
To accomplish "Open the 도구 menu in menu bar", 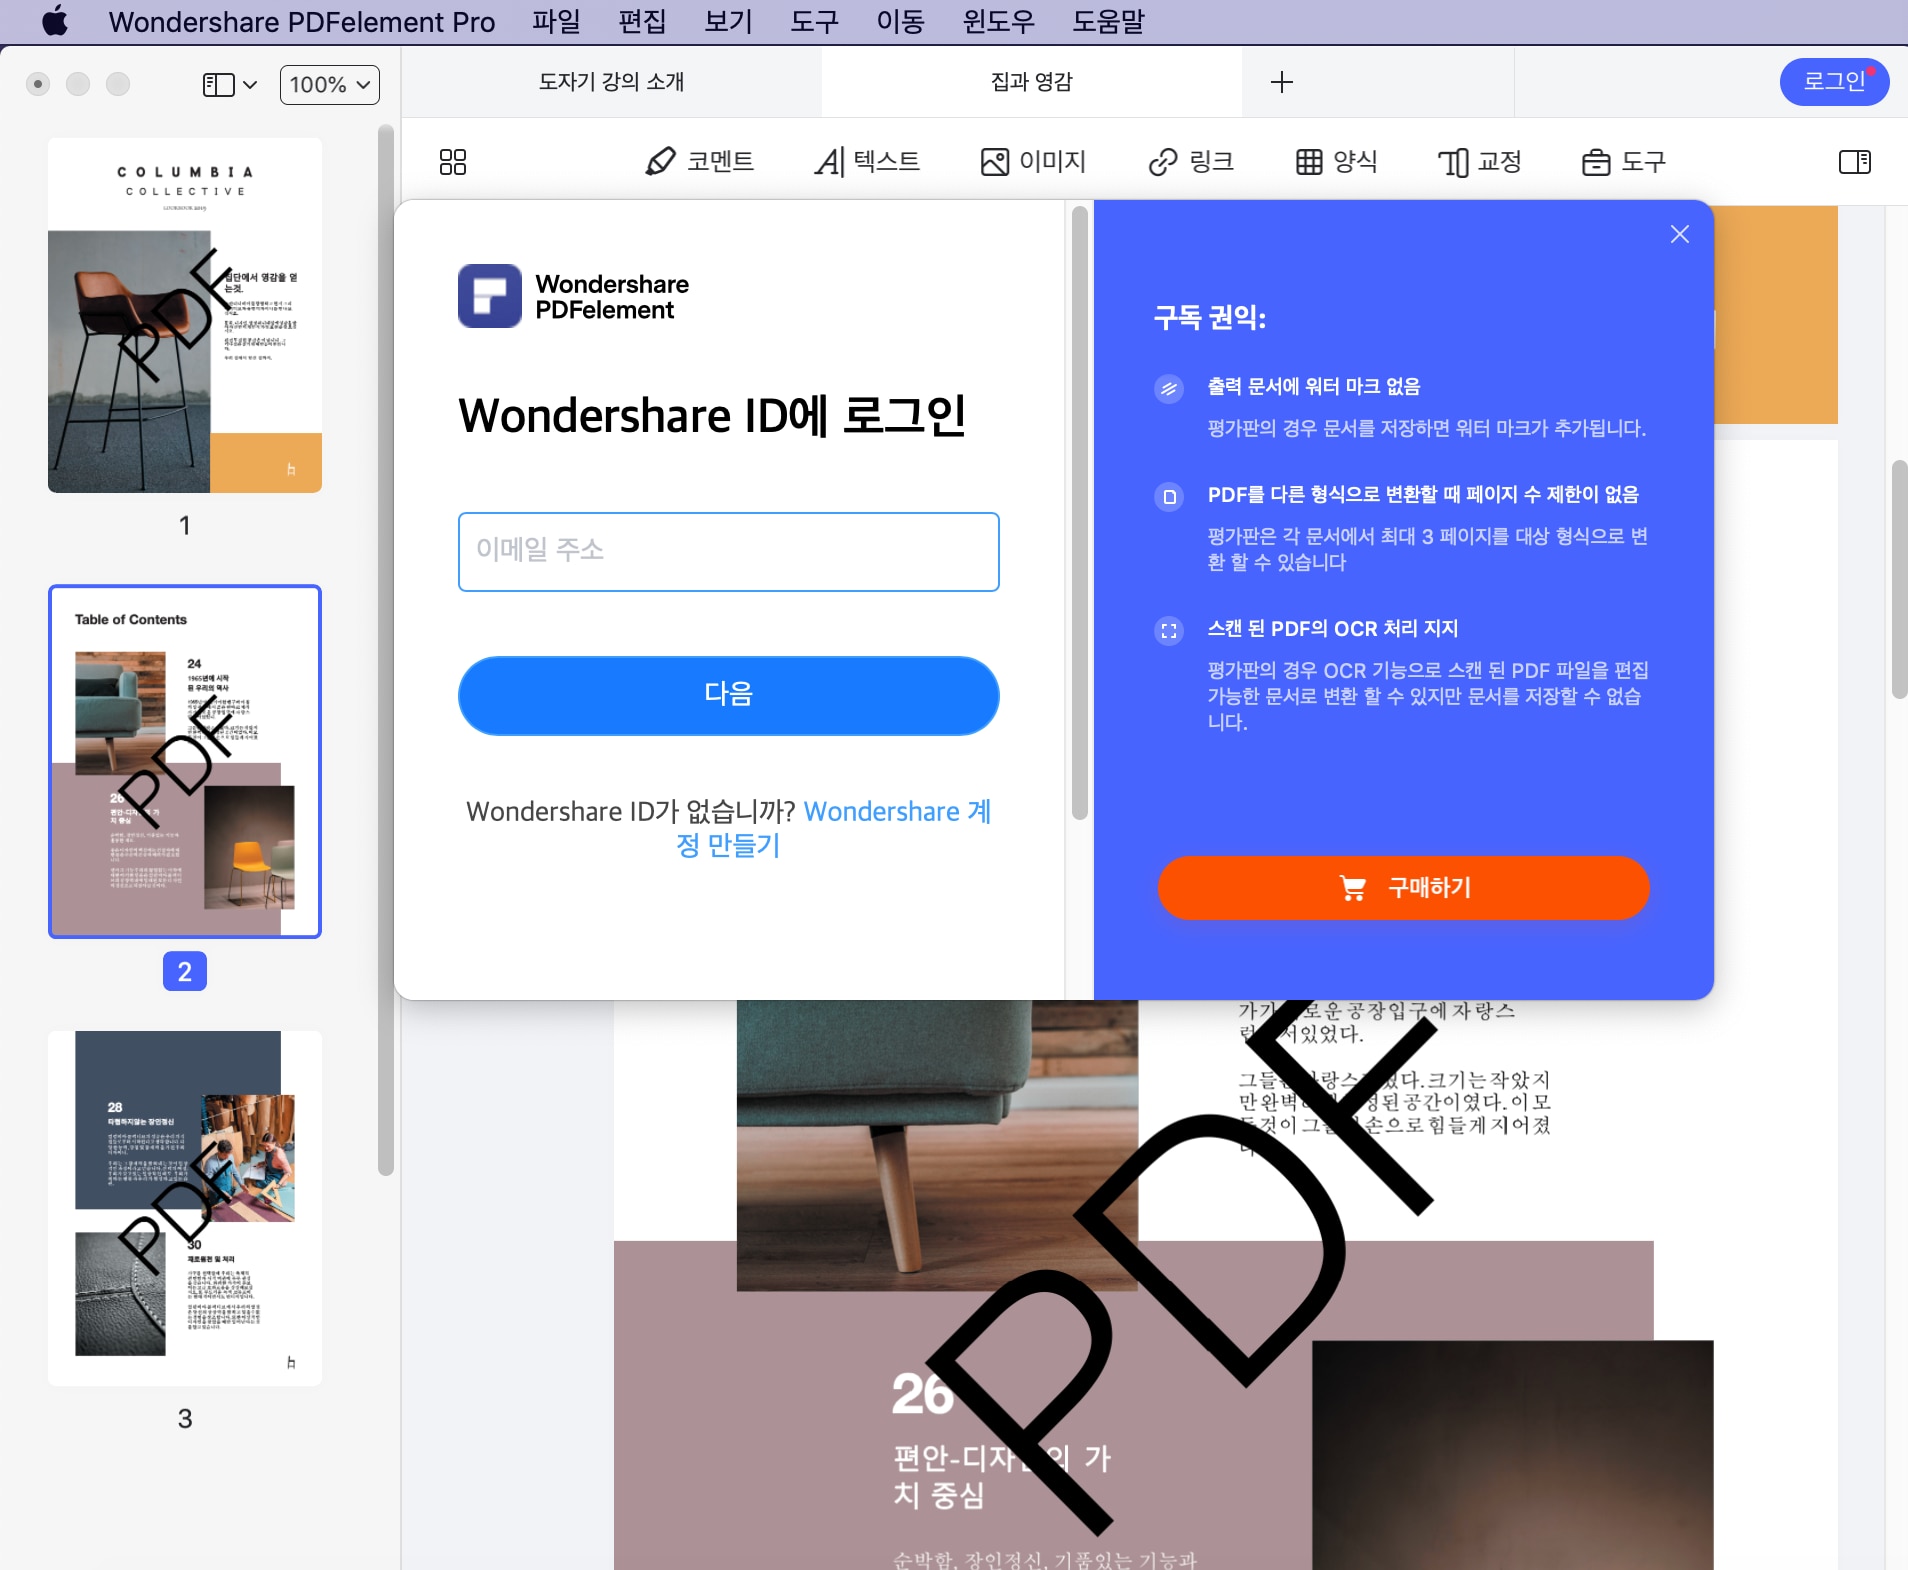I will click(814, 21).
